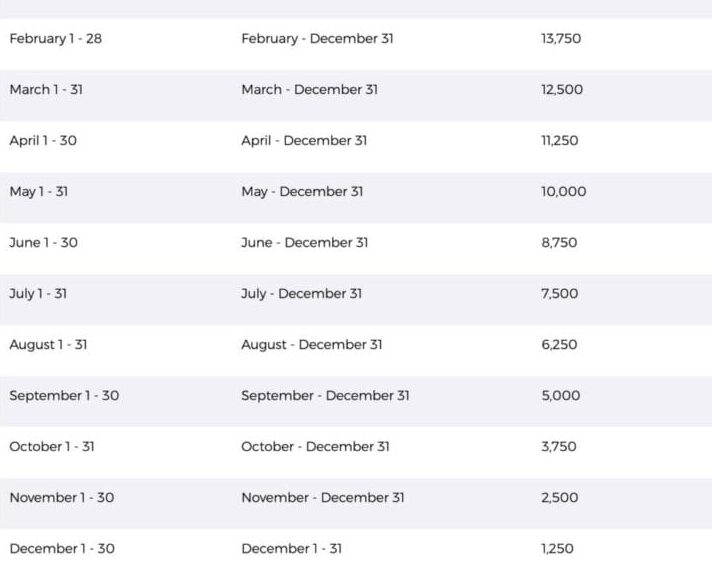712x568 pixels.
Task: Select the June - December 31 period cell
Action: coord(304,242)
